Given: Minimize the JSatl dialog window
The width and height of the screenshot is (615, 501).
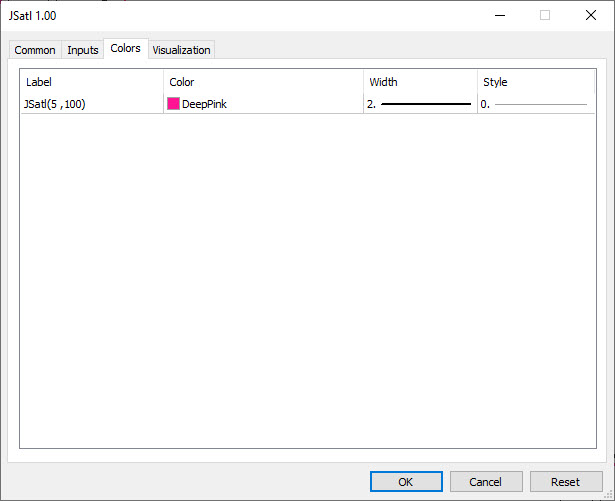Looking at the screenshot, I should pos(500,15).
